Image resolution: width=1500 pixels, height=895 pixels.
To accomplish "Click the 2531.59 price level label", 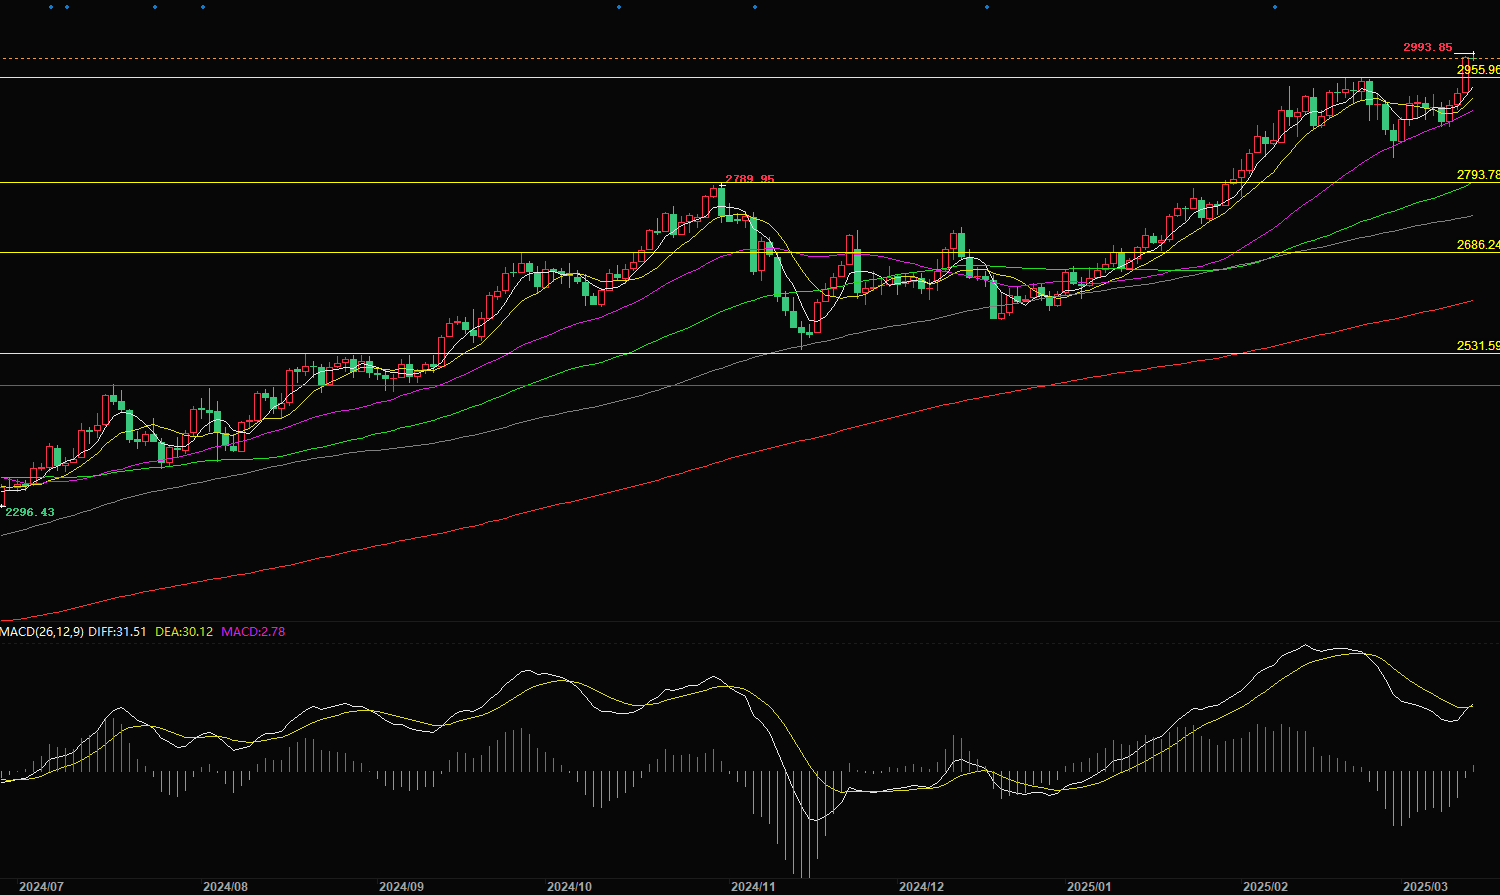I will click(1478, 346).
